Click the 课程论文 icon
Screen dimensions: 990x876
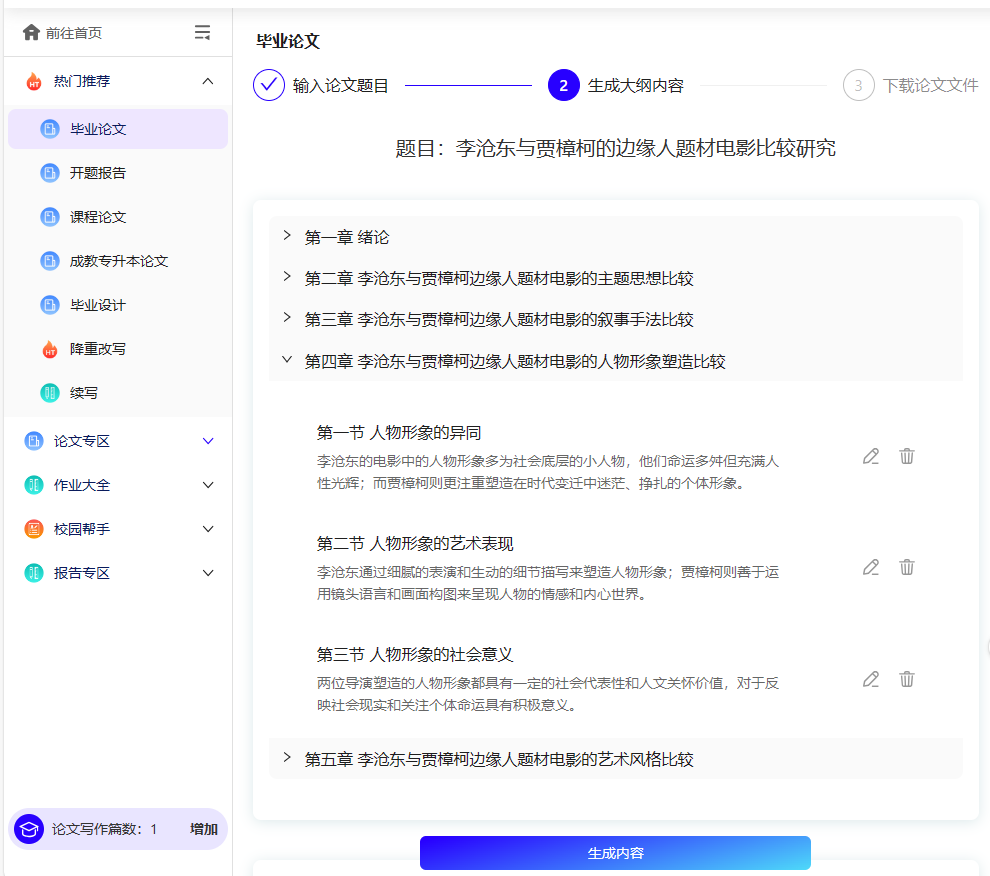point(50,216)
